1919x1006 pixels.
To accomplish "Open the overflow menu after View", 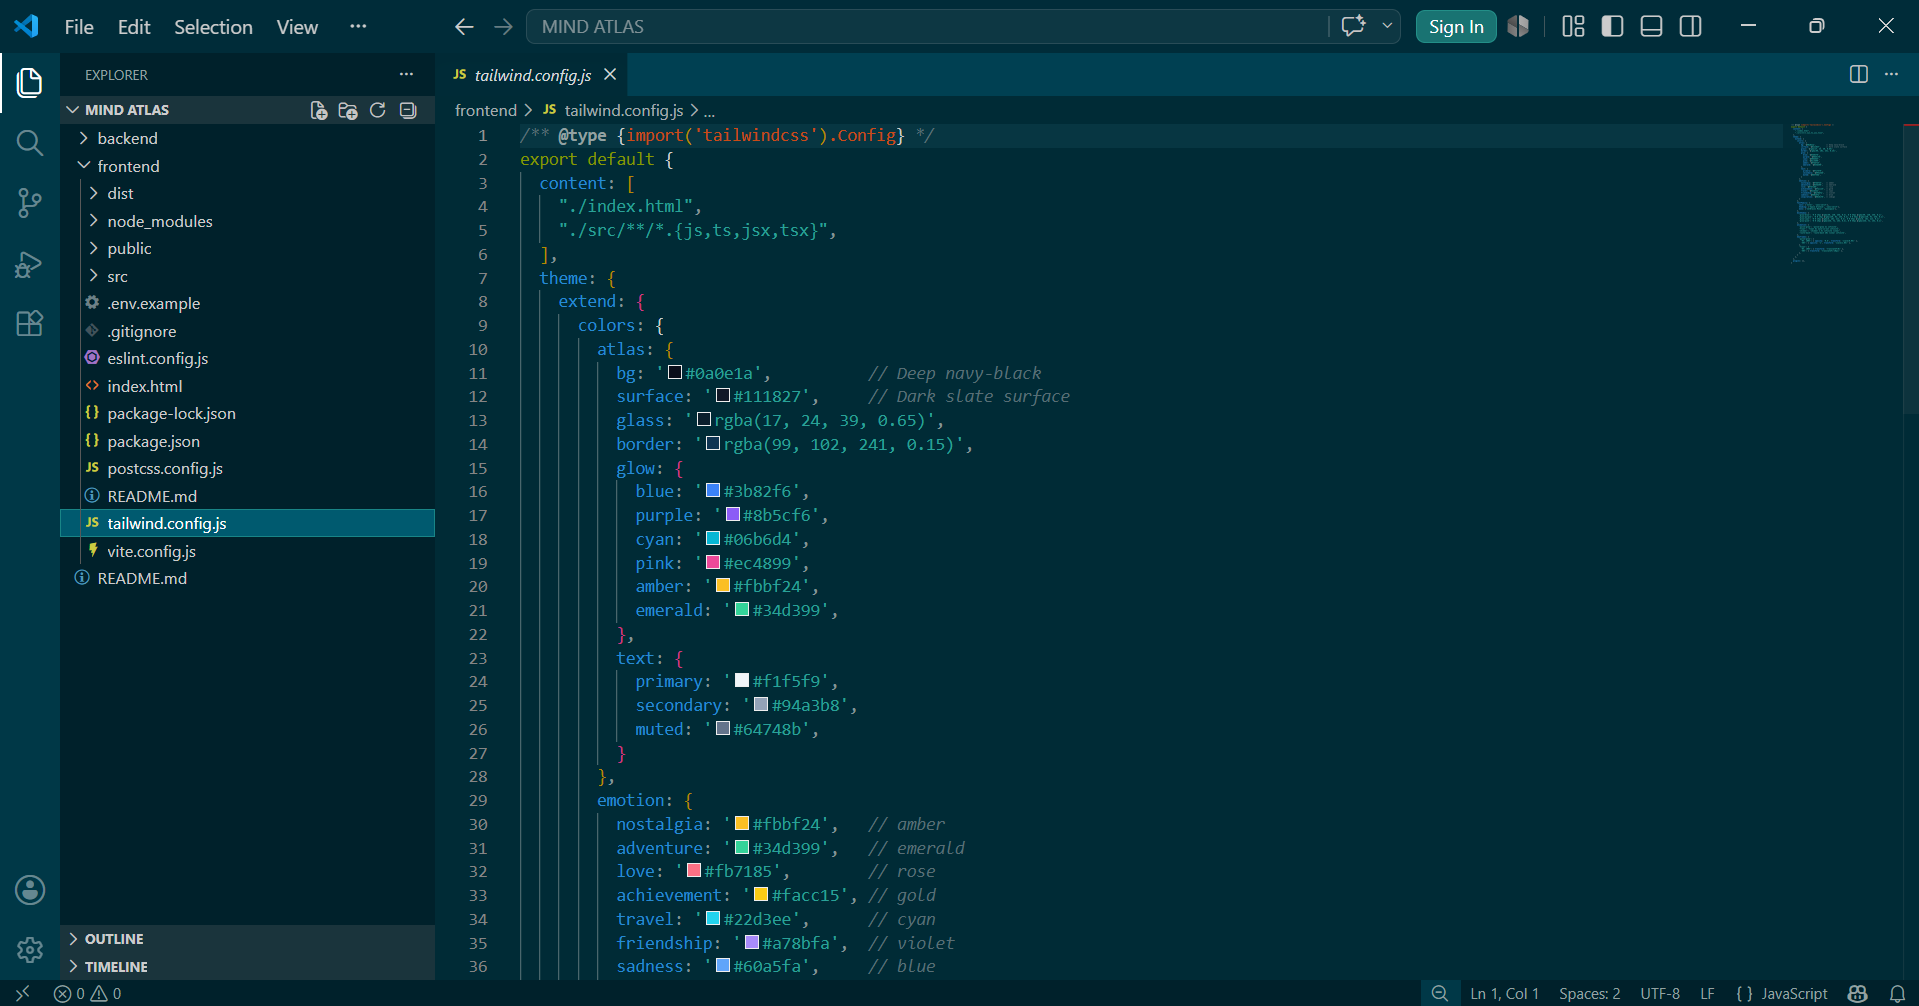I will click(x=358, y=27).
